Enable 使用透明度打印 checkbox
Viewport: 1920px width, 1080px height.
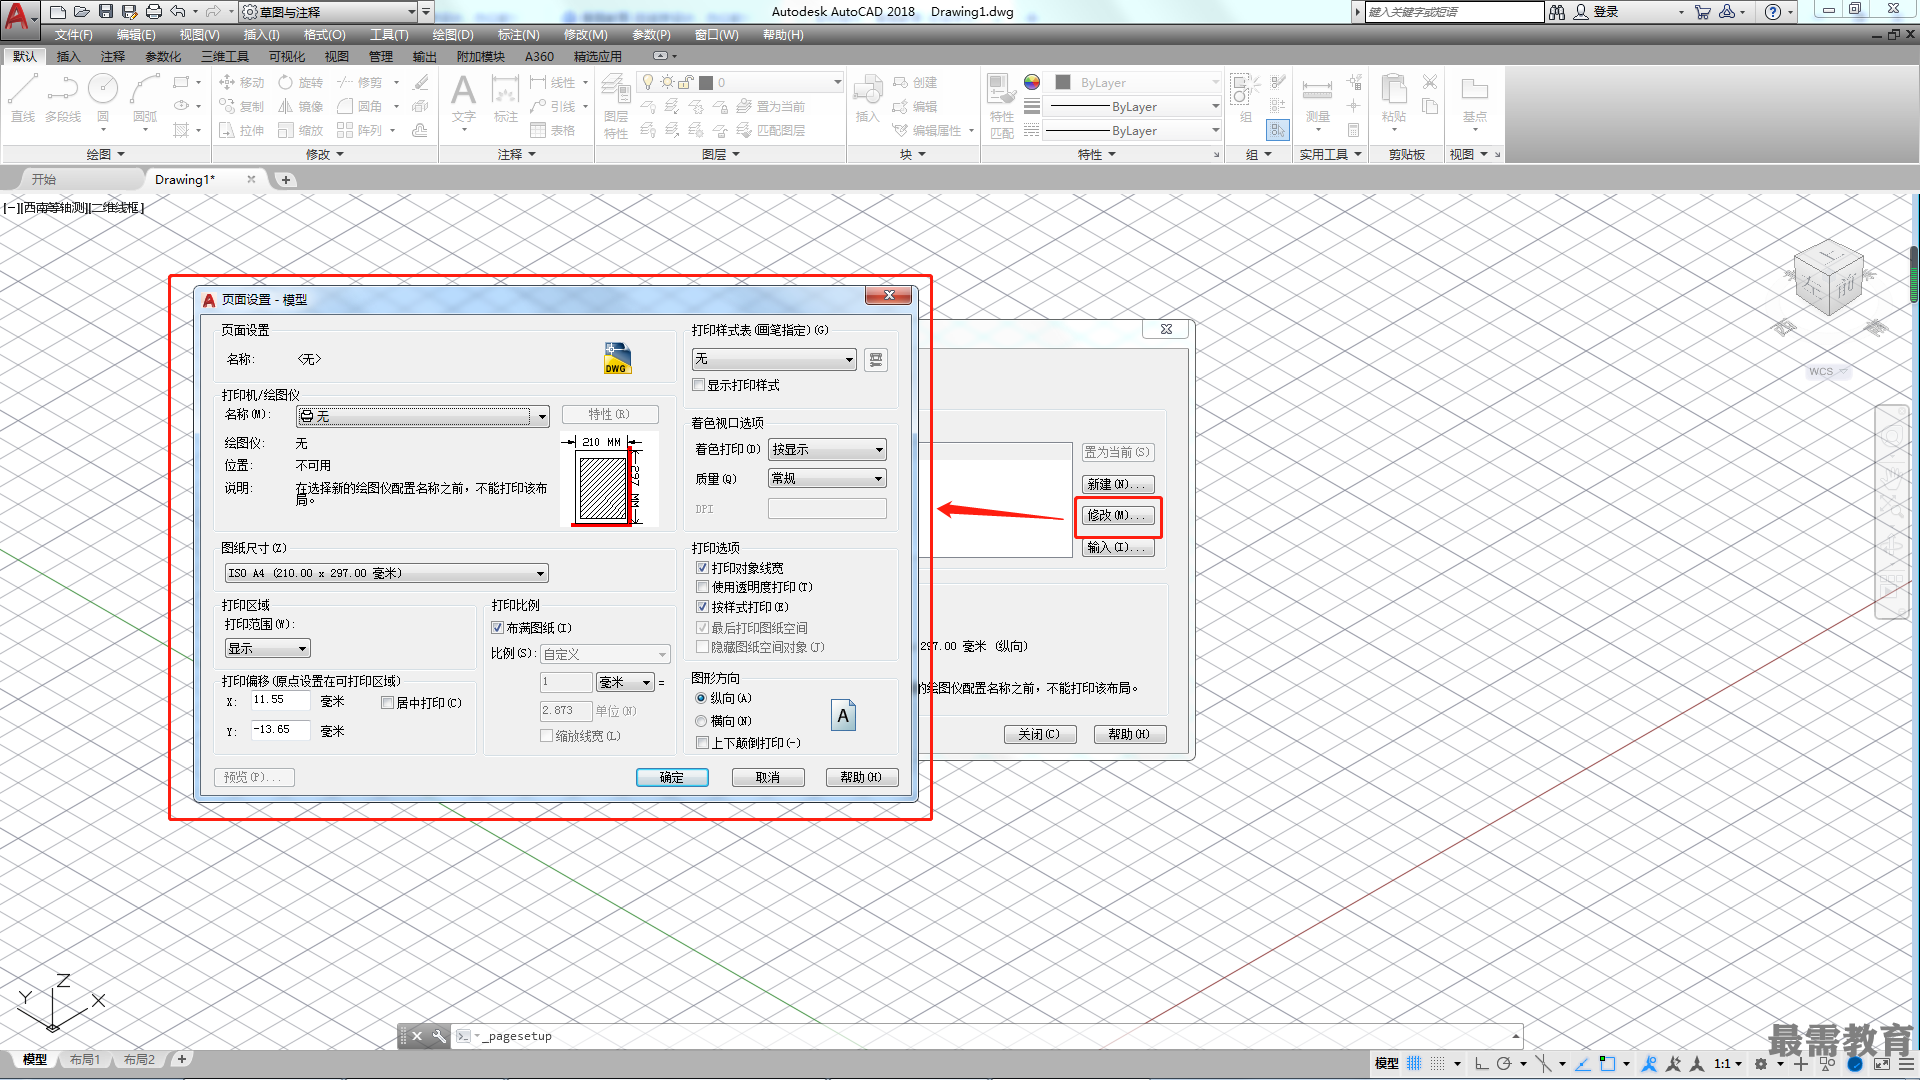tap(702, 587)
